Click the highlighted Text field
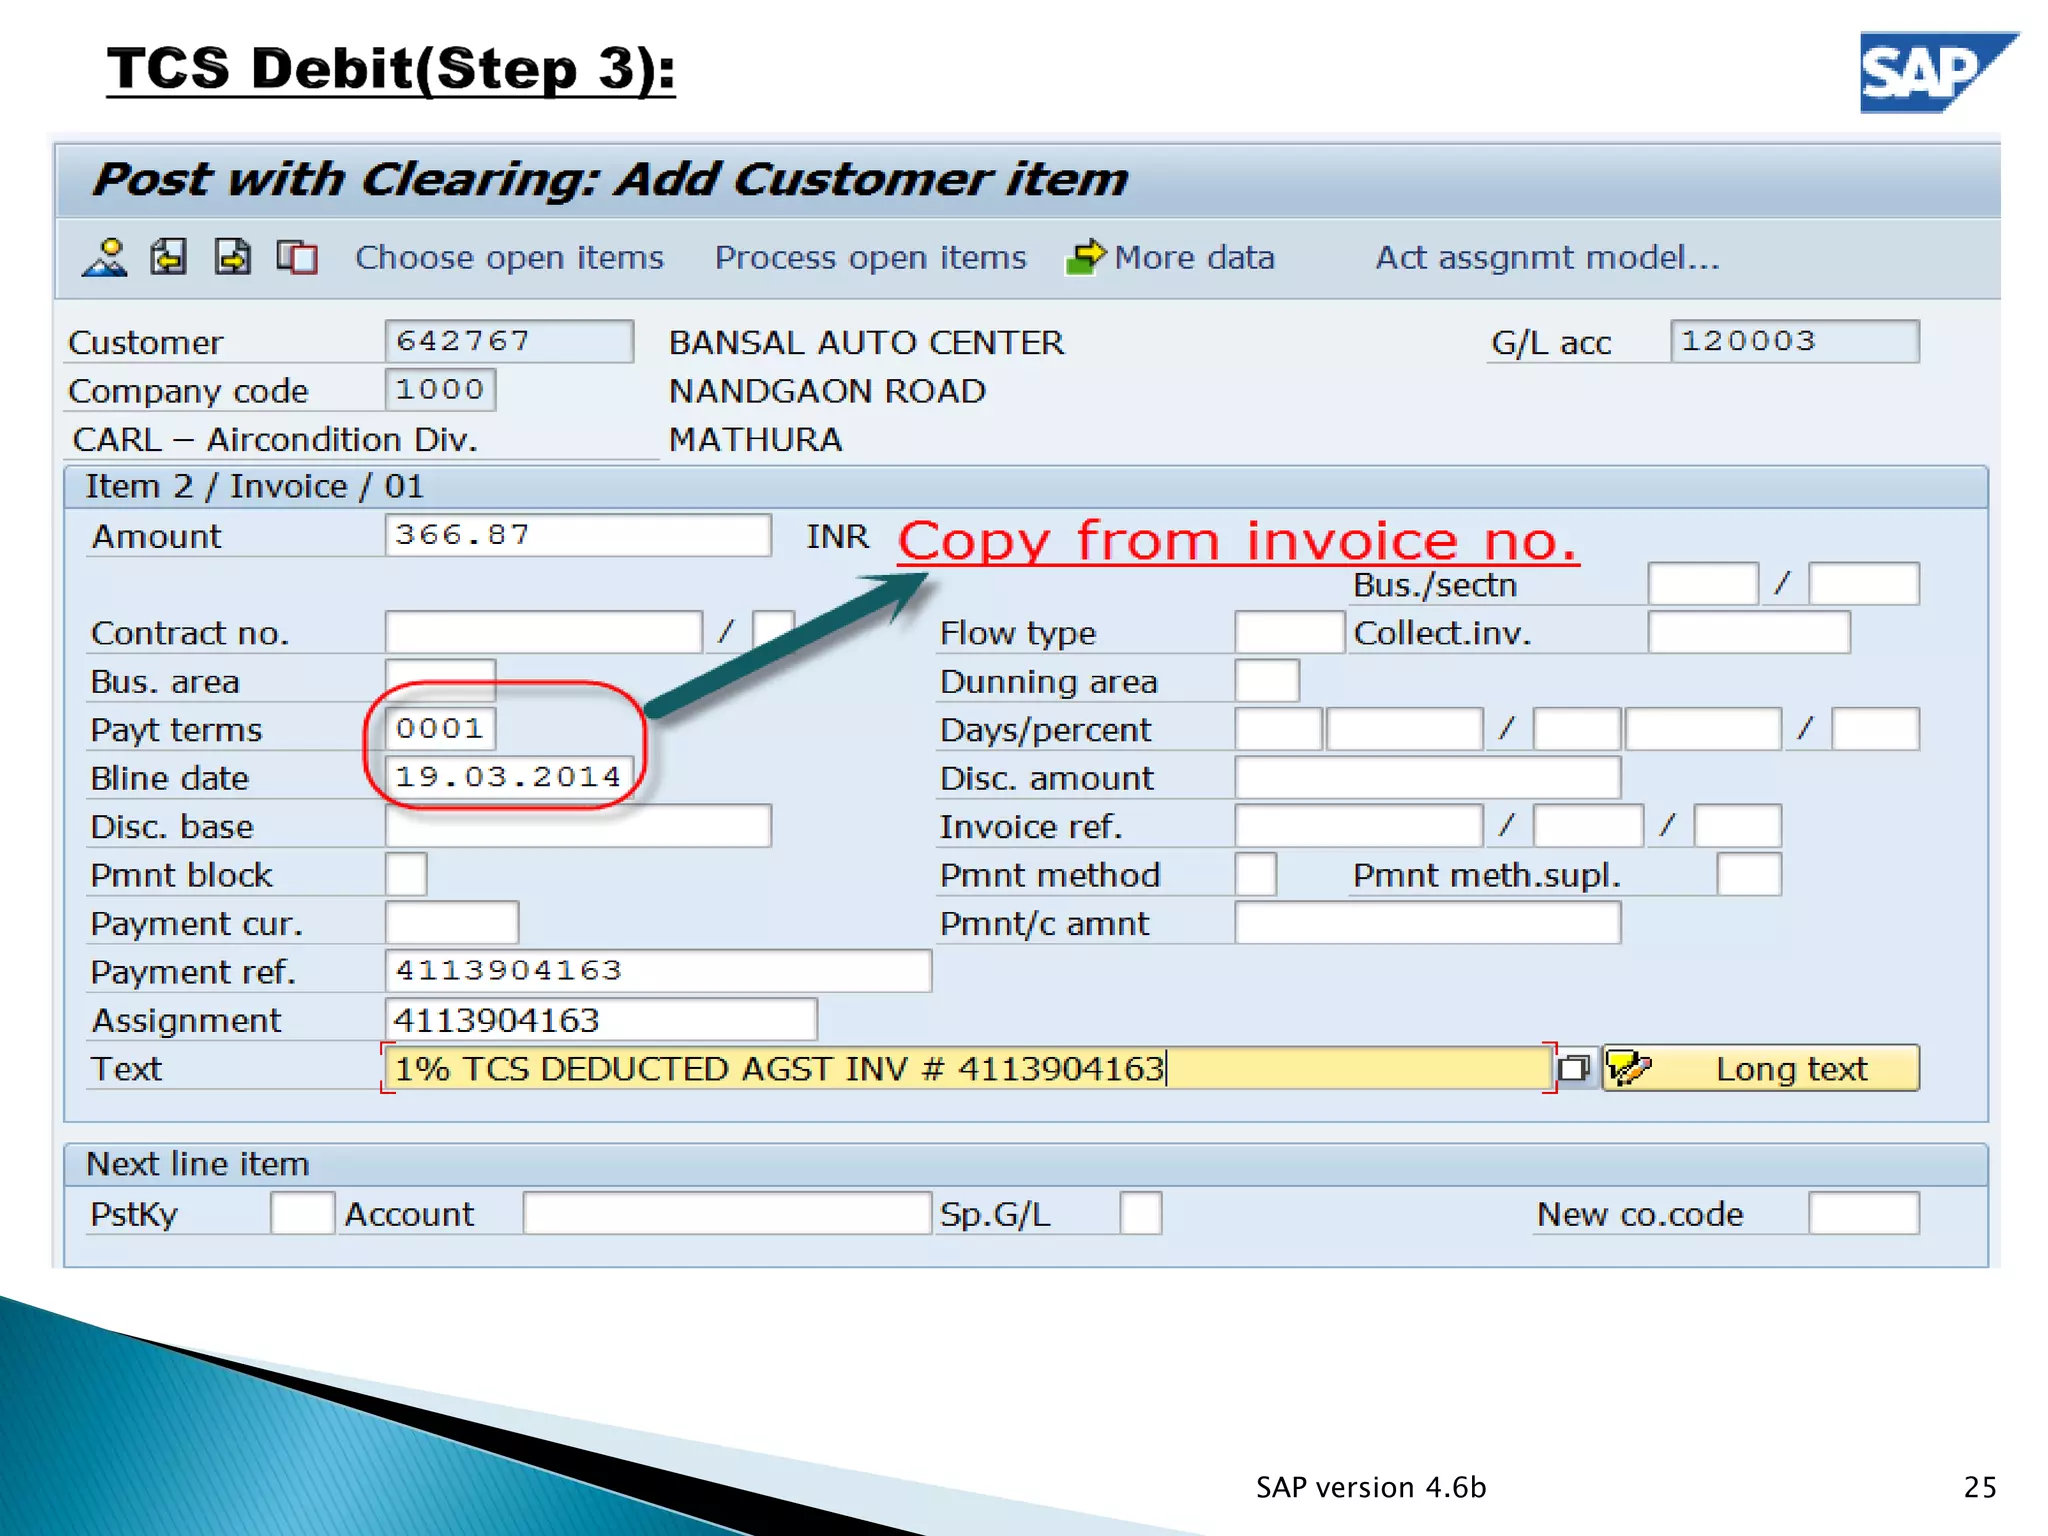Image resolution: width=2048 pixels, height=1536 pixels. pyautogui.click(x=968, y=1068)
